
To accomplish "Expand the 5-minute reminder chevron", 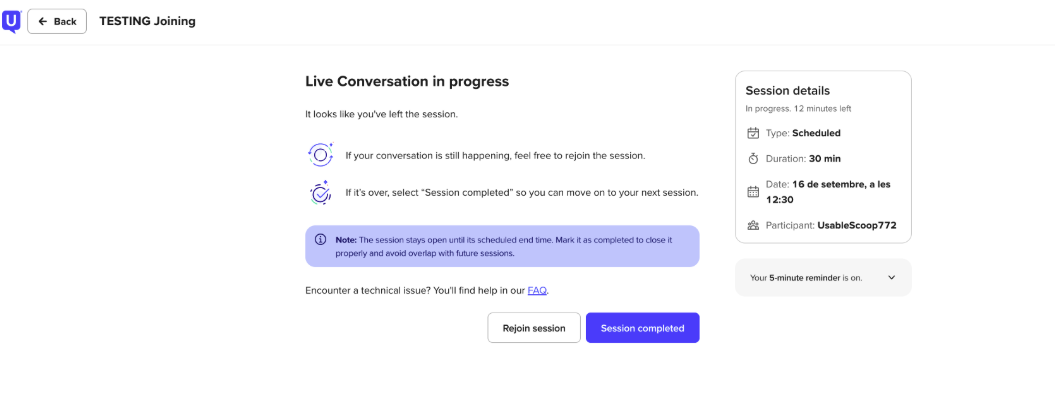I will 892,277.
